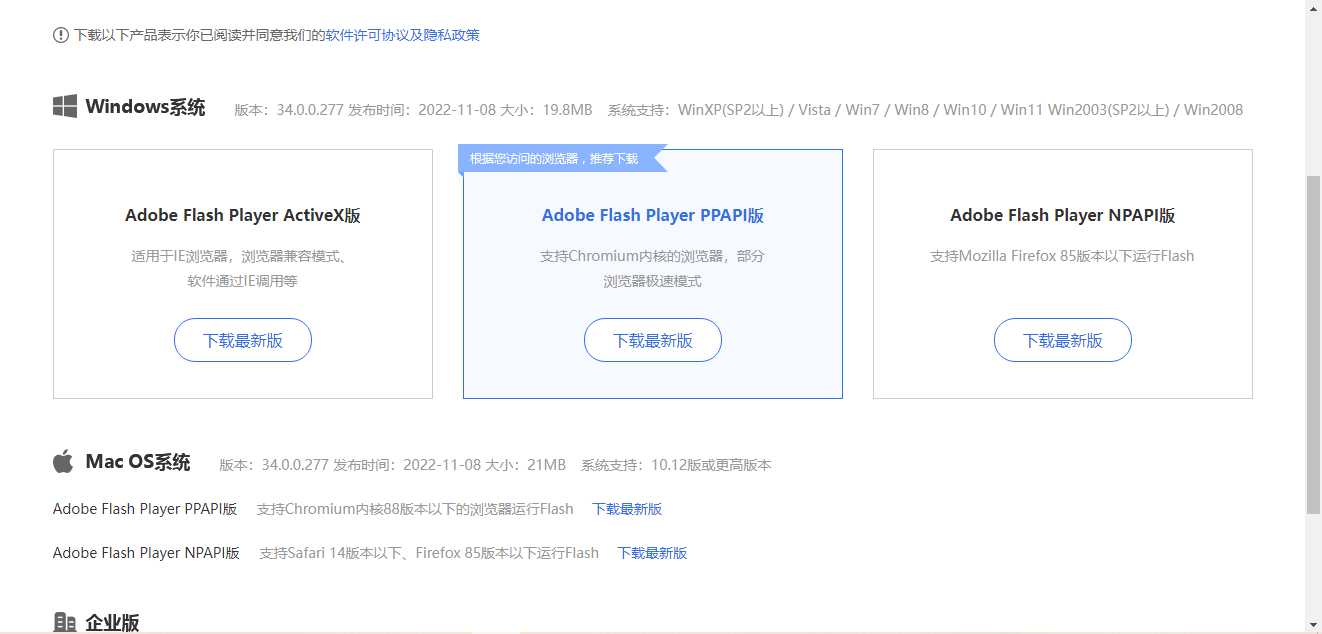Select Adobe Flash Player PPAPI版 card title
This screenshot has height=634, width=1322.
click(653, 215)
